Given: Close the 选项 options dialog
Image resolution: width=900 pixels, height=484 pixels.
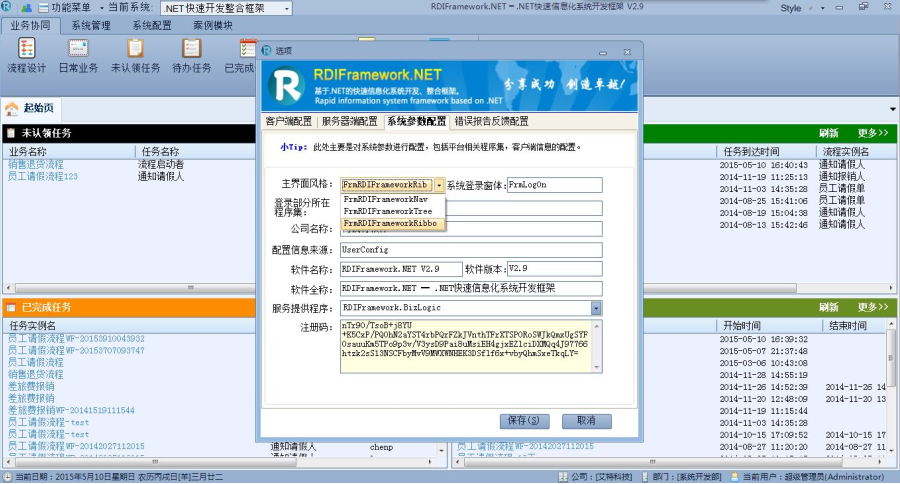Looking at the screenshot, I should pyautogui.click(x=627, y=52).
